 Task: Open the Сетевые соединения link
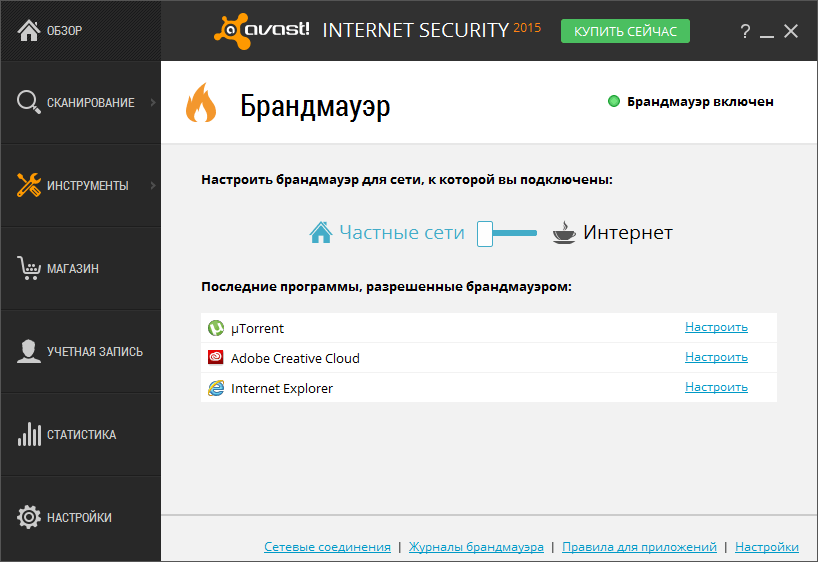[x=327, y=547]
